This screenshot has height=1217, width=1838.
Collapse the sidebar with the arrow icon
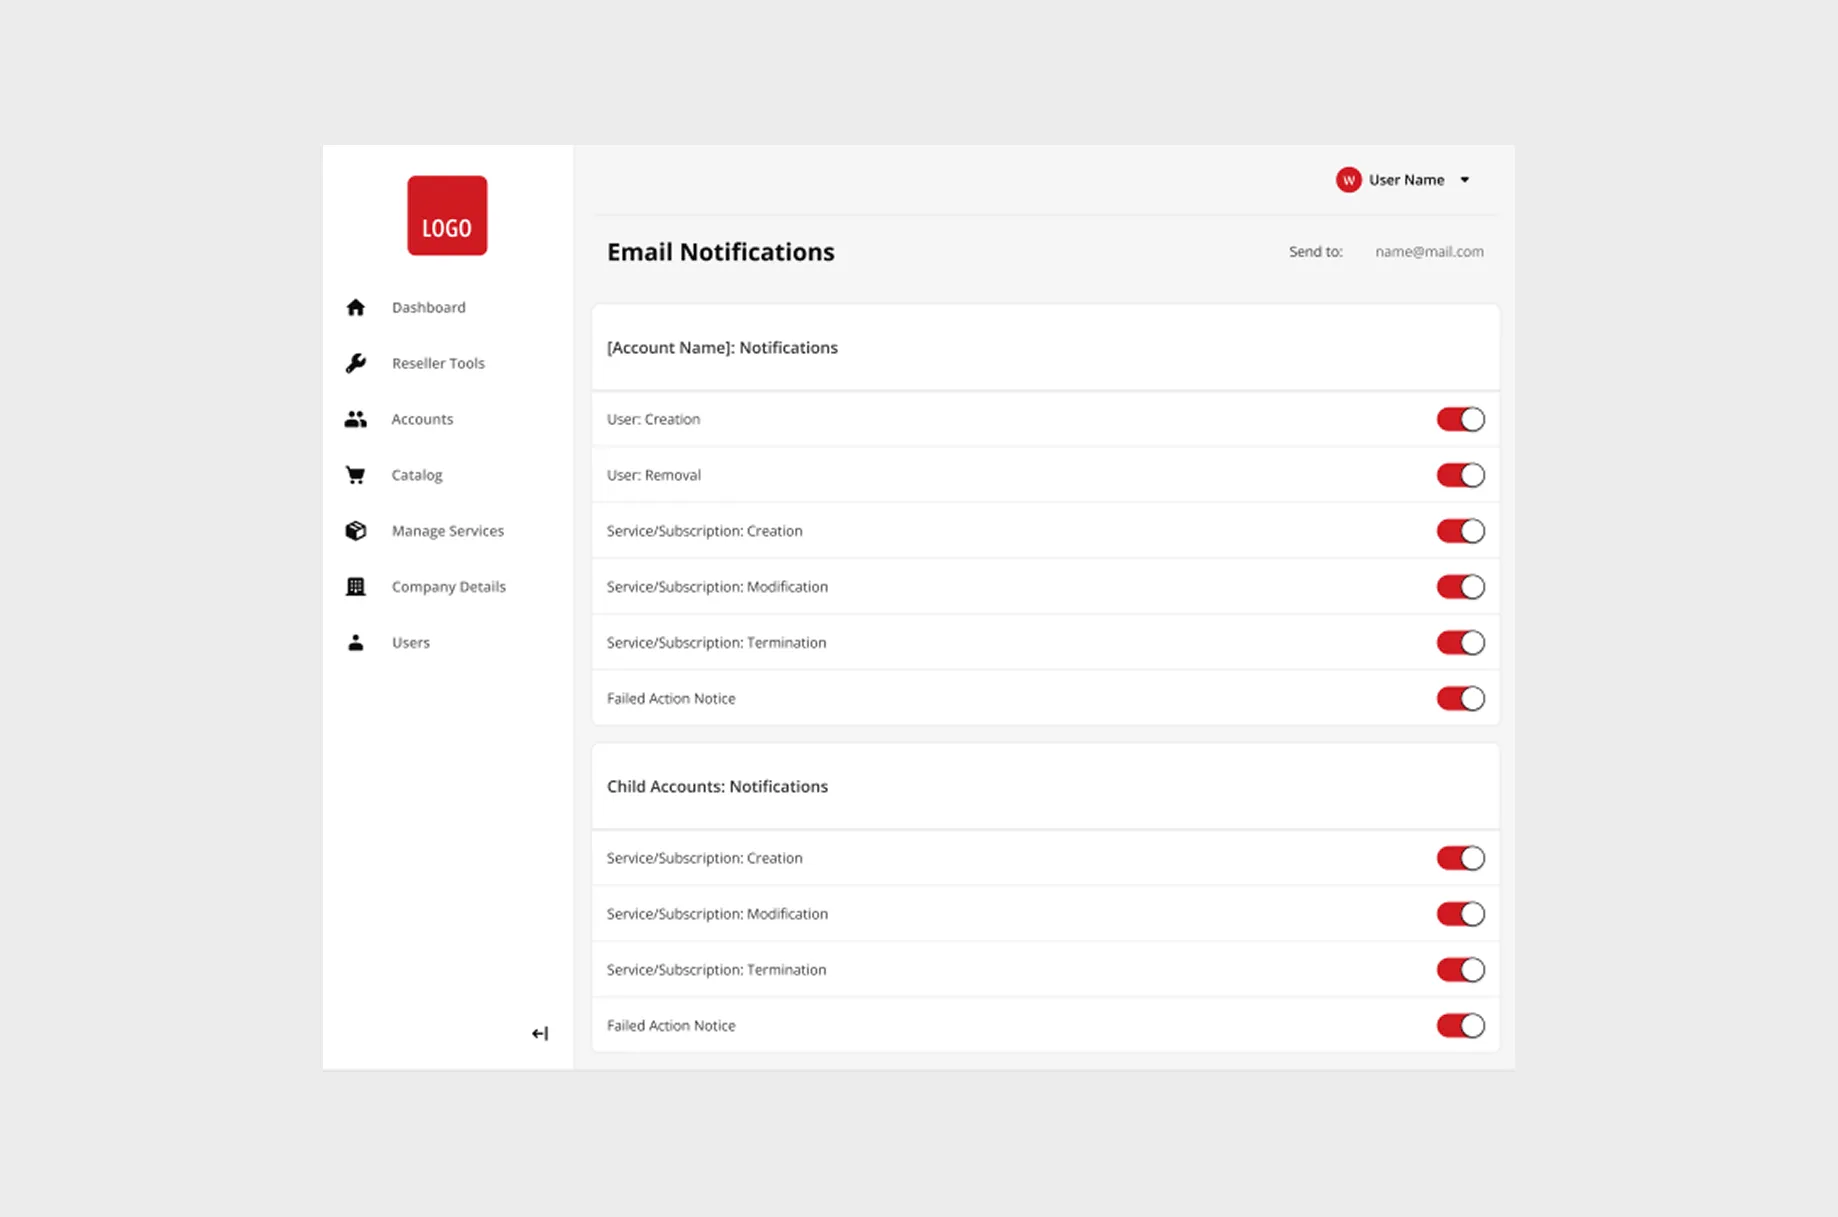[x=540, y=1033]
